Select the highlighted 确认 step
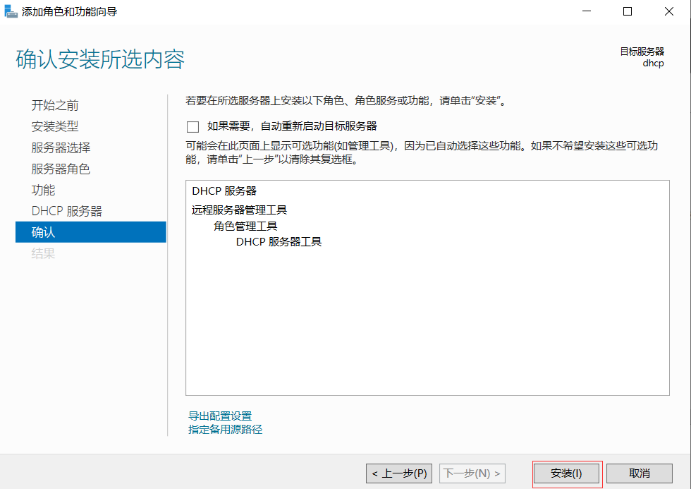Screen dimensions: 691x489 tap(91, 232)
